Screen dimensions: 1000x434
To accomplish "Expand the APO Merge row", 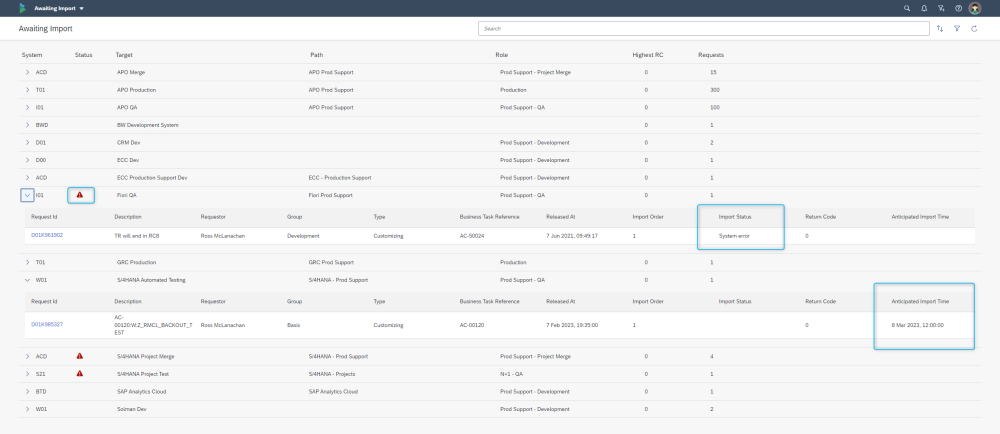I will 27,72.
